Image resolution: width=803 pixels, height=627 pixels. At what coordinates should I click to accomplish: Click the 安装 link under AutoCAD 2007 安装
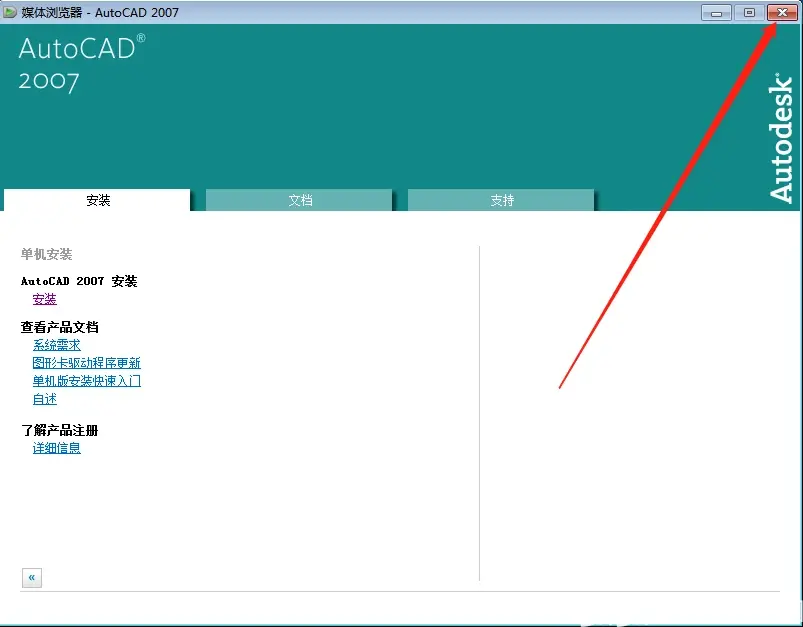45,299
